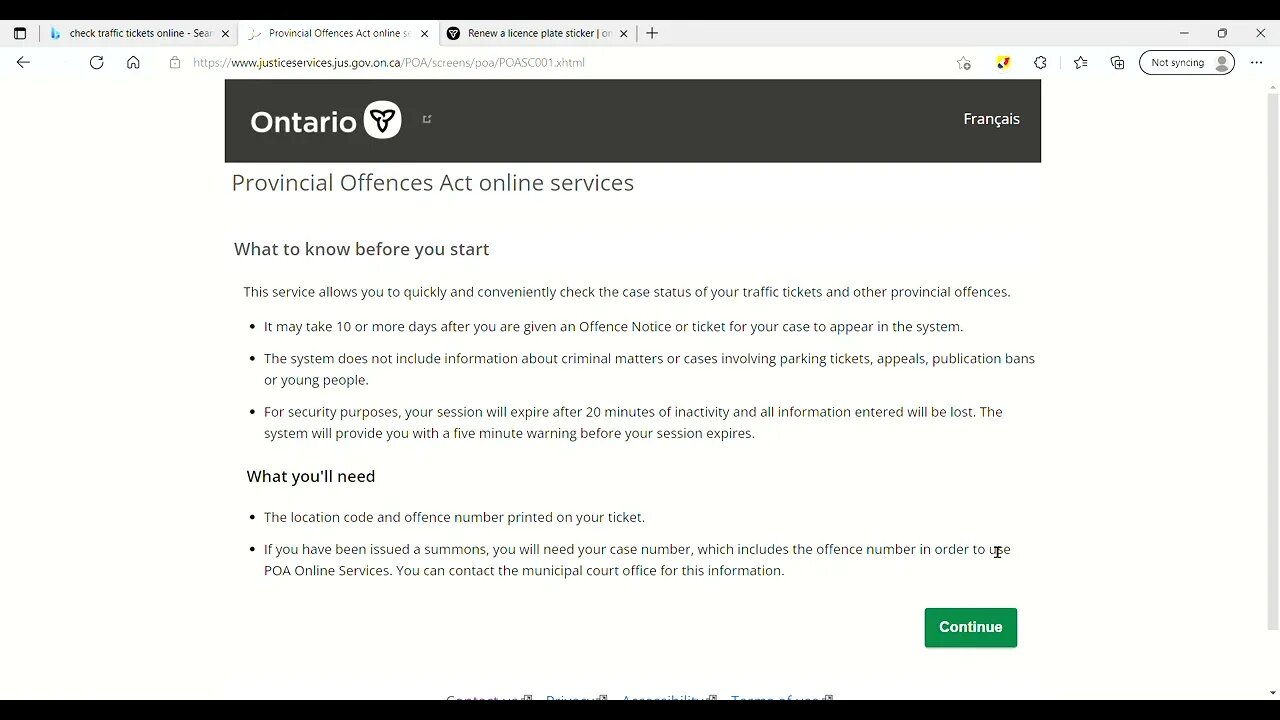This screenshot has height=720, width=1280.
Task: Open the Collections icon
Action: [x=1117, y=62]
